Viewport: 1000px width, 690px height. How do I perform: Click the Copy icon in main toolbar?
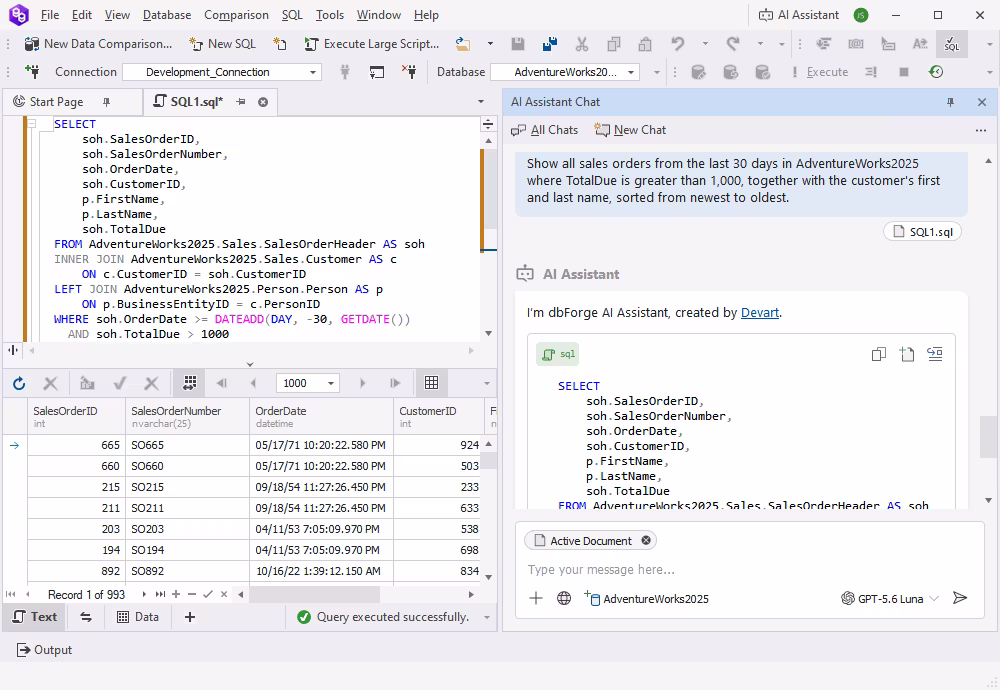pyautogui.click(x=614, y=44)
